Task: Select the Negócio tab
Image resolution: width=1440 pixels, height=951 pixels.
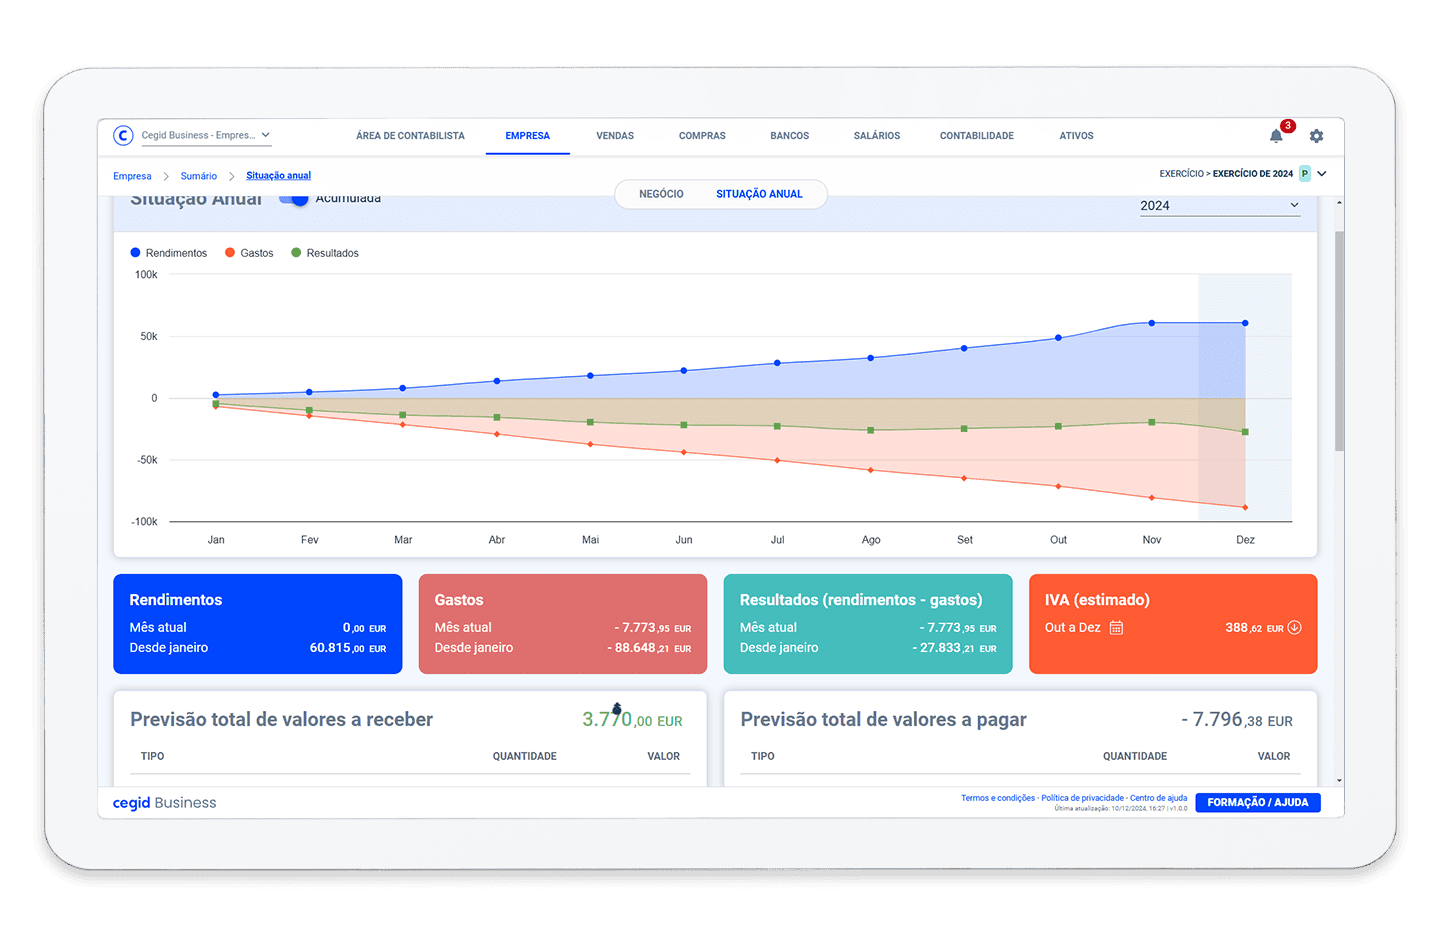Action: coord(661,194)
